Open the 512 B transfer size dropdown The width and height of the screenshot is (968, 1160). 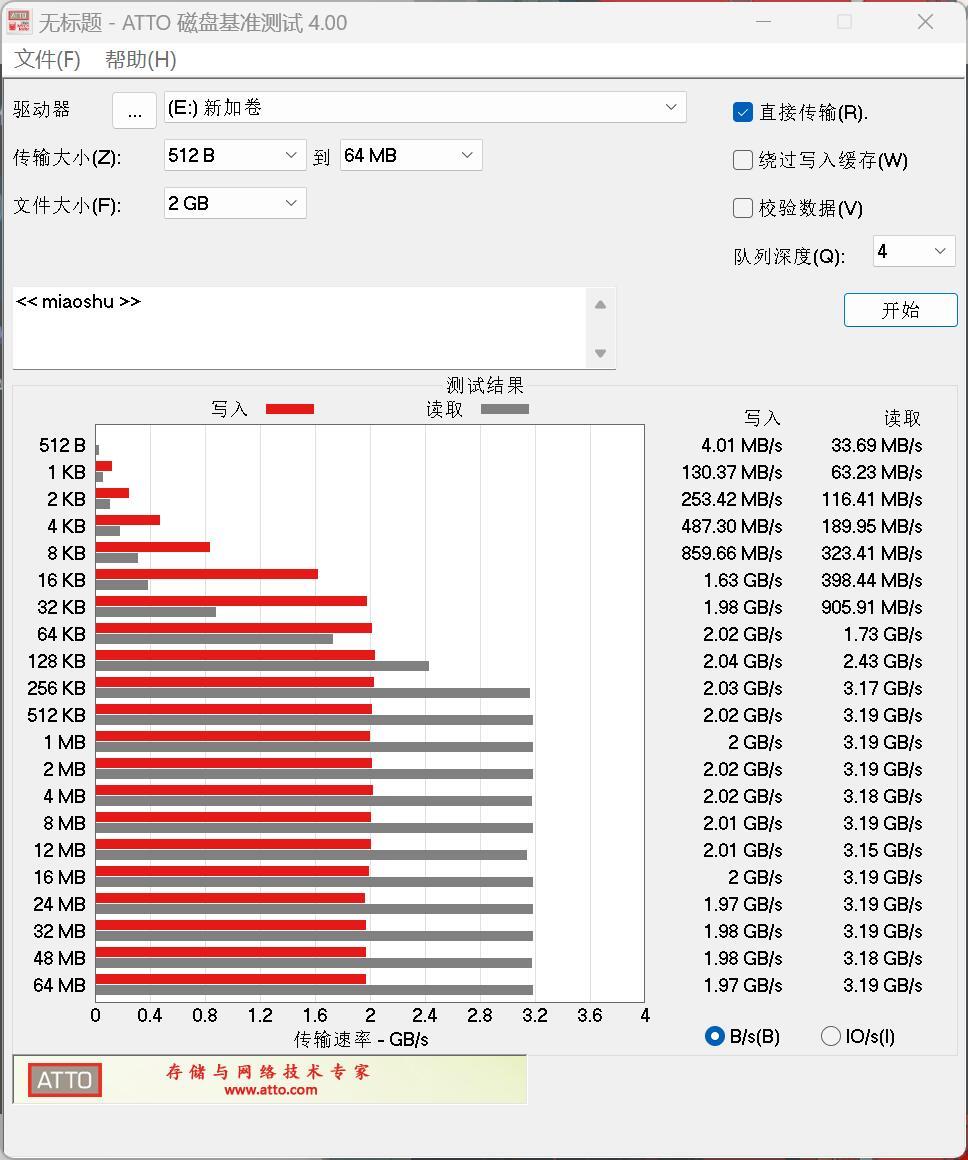point(235,155)
